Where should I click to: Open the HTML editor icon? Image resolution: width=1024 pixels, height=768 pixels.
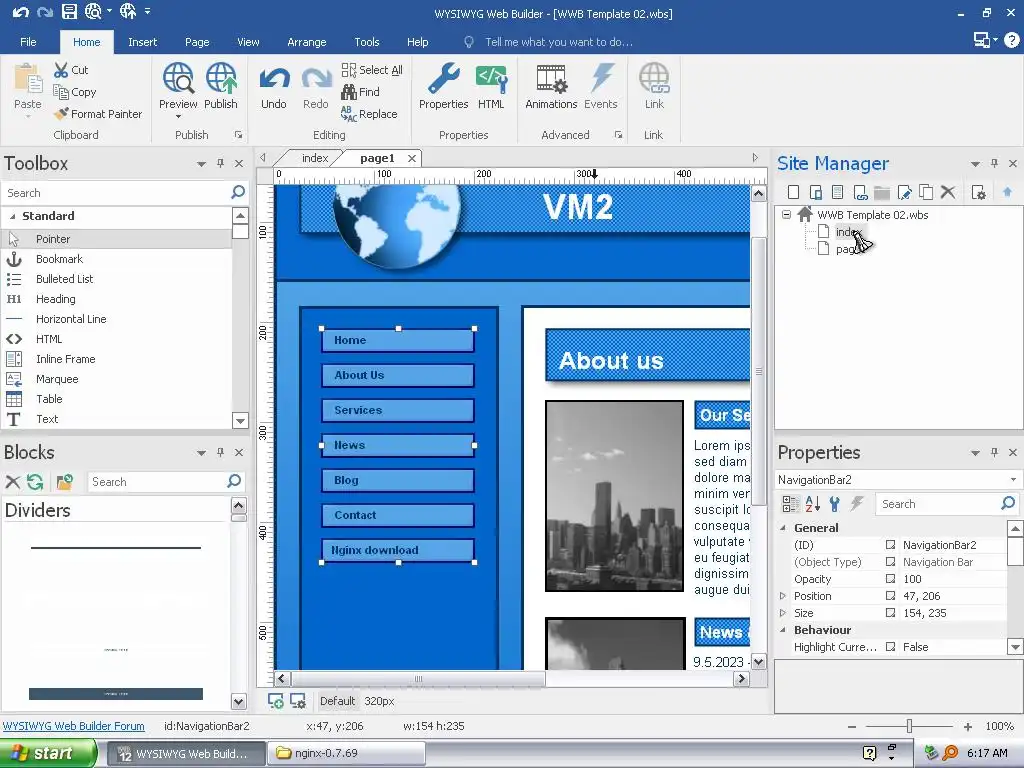tap(491, 78)
